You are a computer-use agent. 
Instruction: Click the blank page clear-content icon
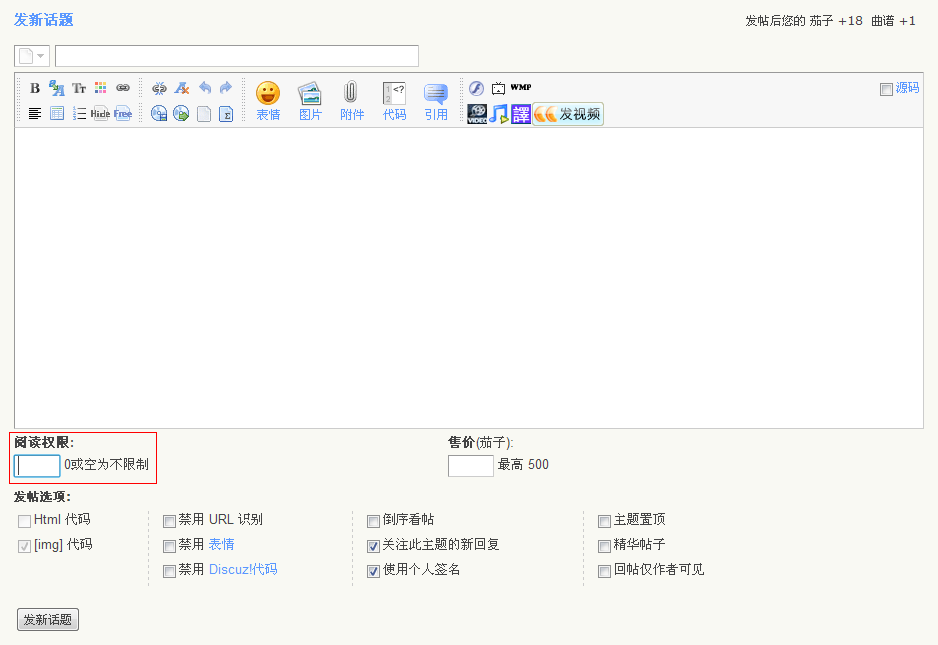click(x=204, y=113)
